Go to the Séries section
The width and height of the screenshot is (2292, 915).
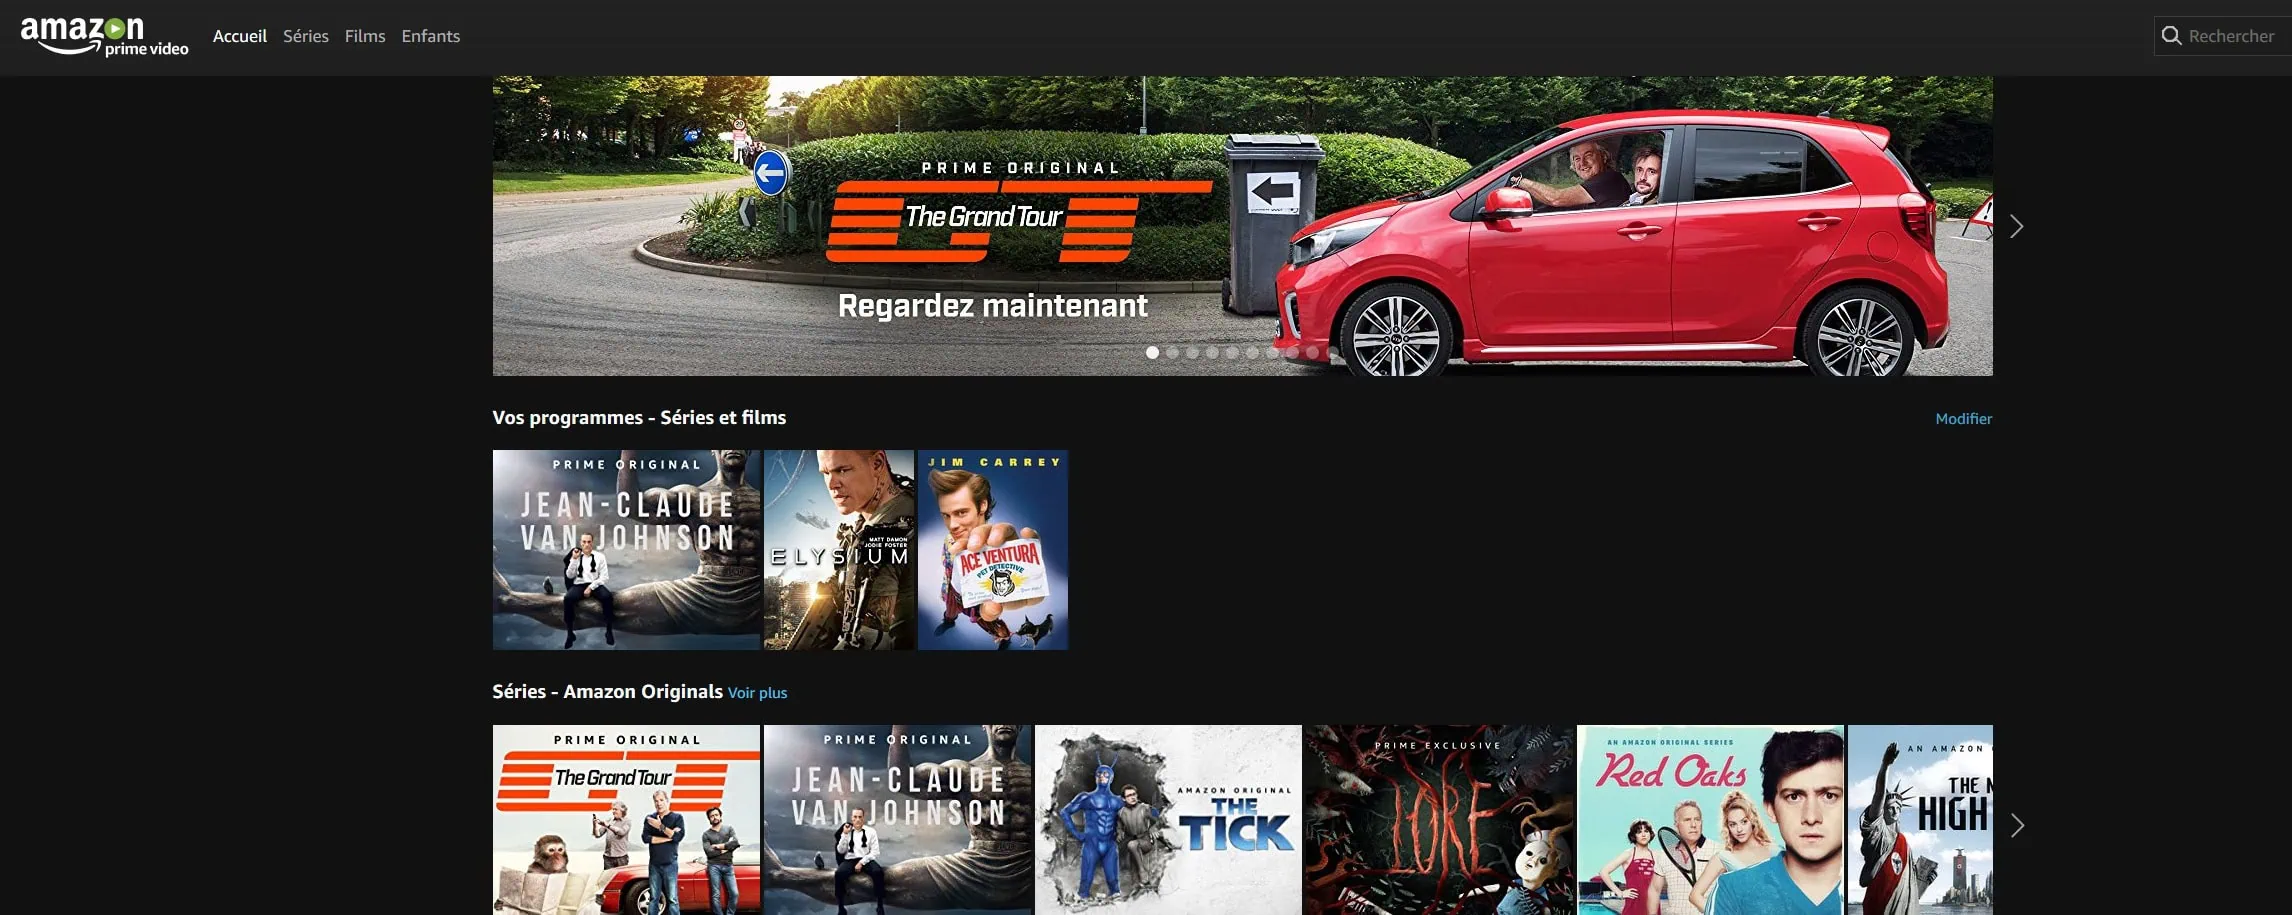coord(305,36)
